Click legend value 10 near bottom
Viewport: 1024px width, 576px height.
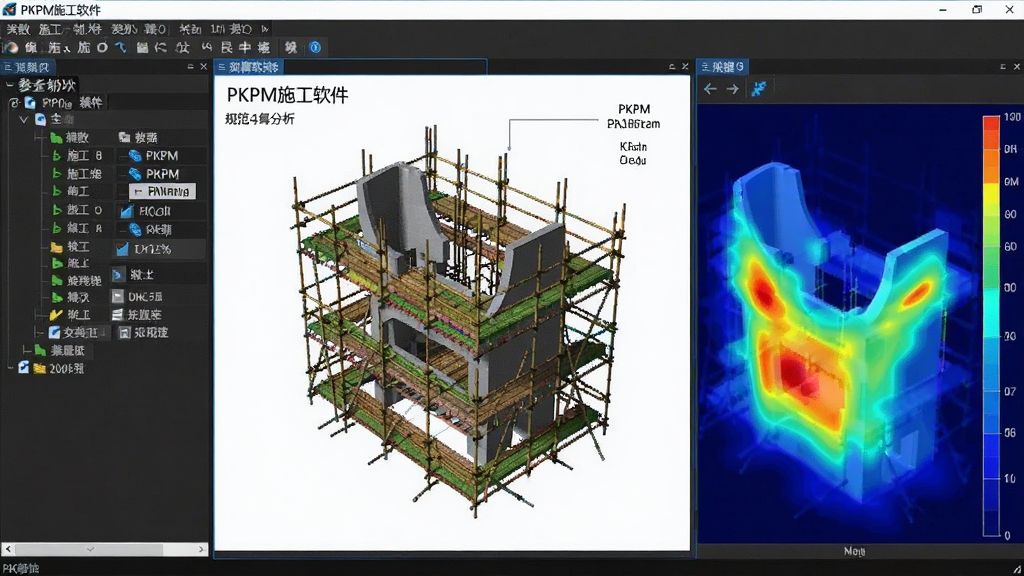pos(1010,478)
